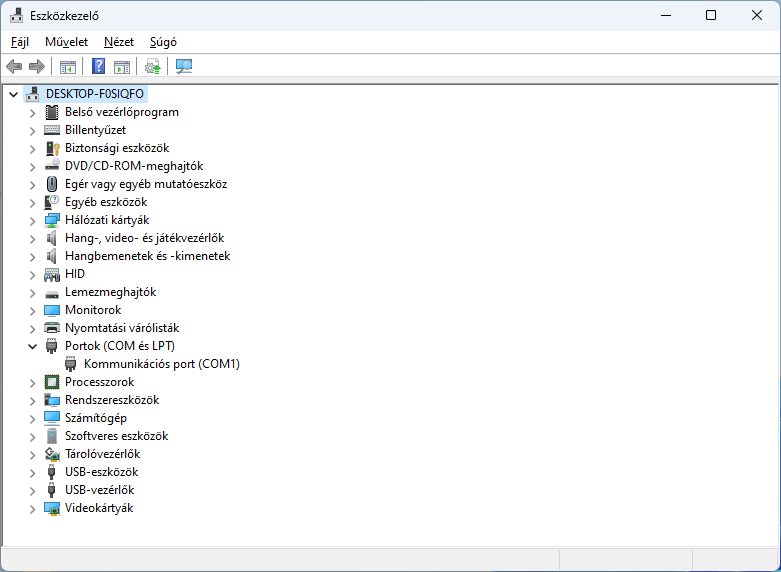Toggle the console tree pane toolbar icon

pos(68,67)
